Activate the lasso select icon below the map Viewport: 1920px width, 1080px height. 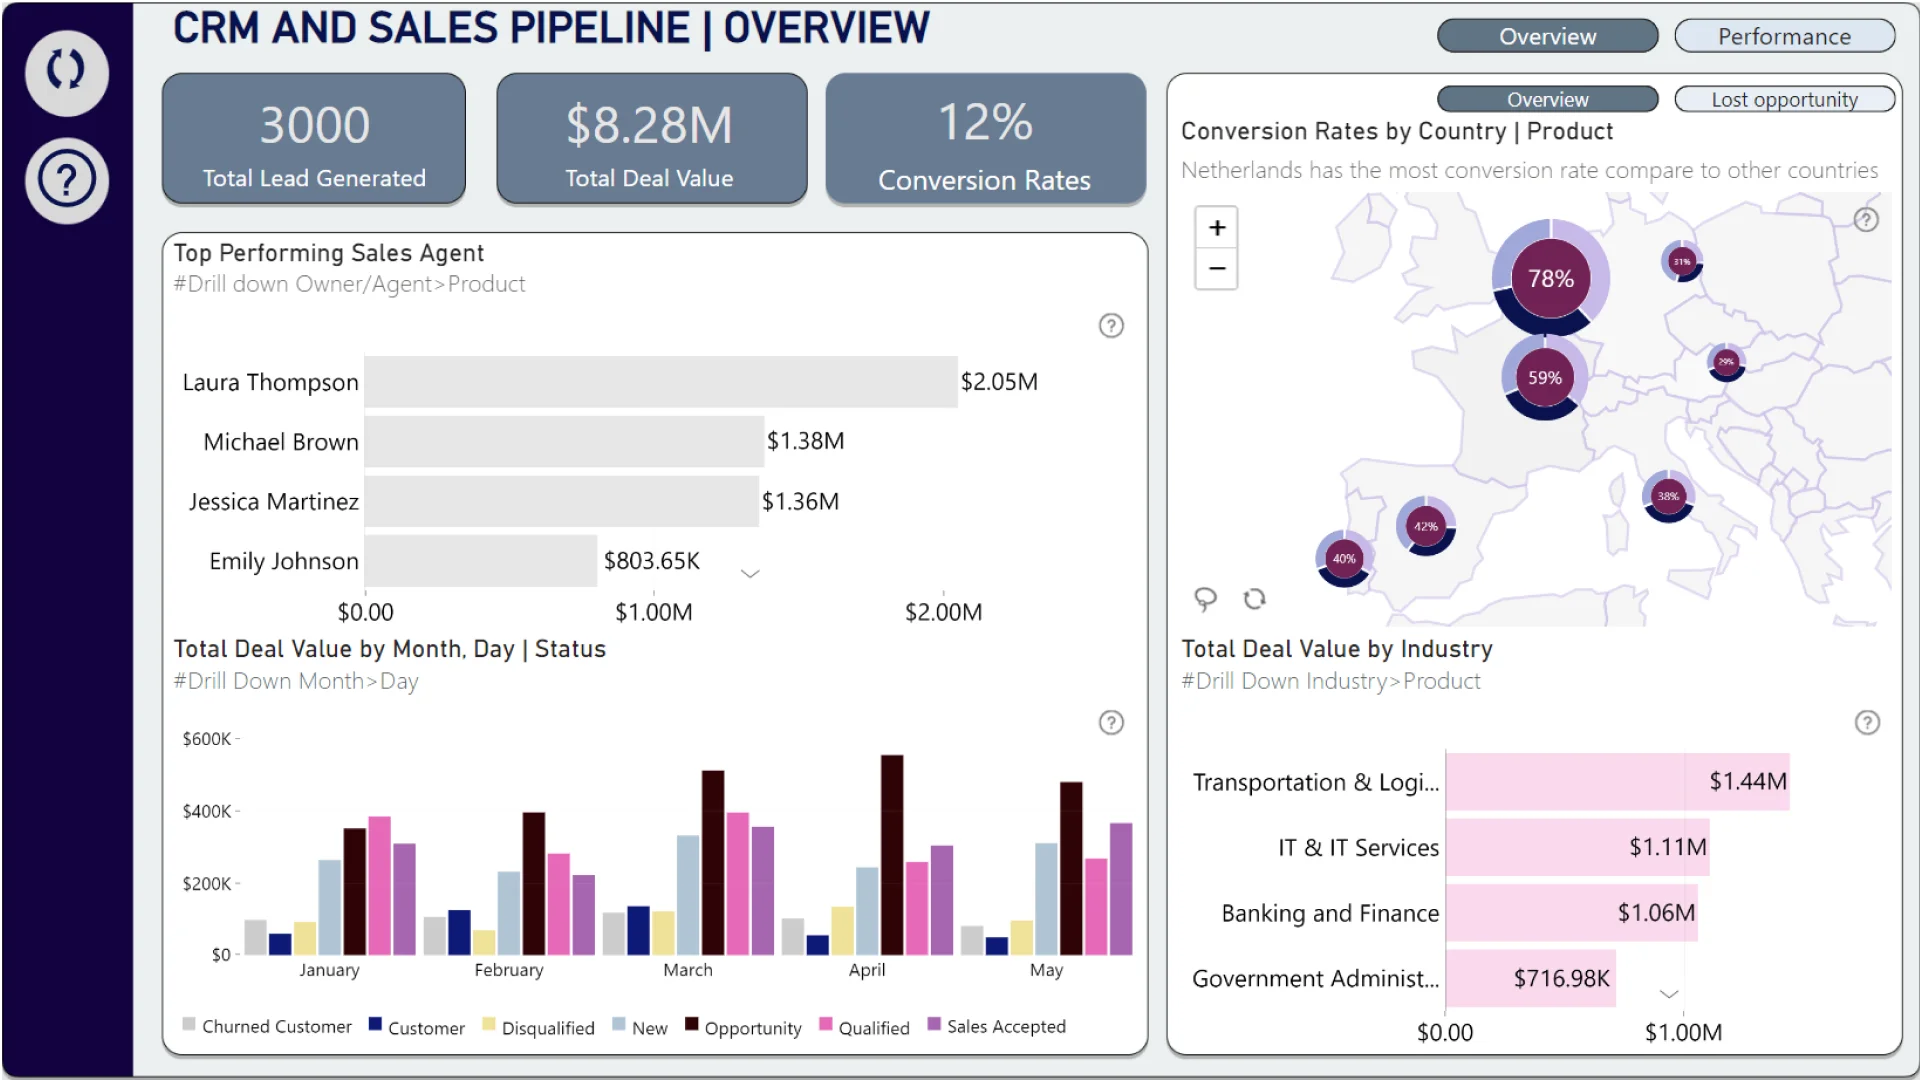(x=1205, y=599)
